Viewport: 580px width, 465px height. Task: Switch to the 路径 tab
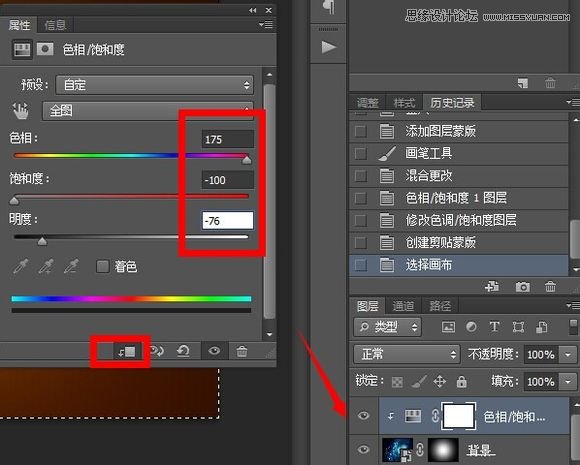(x=440, y=306)
